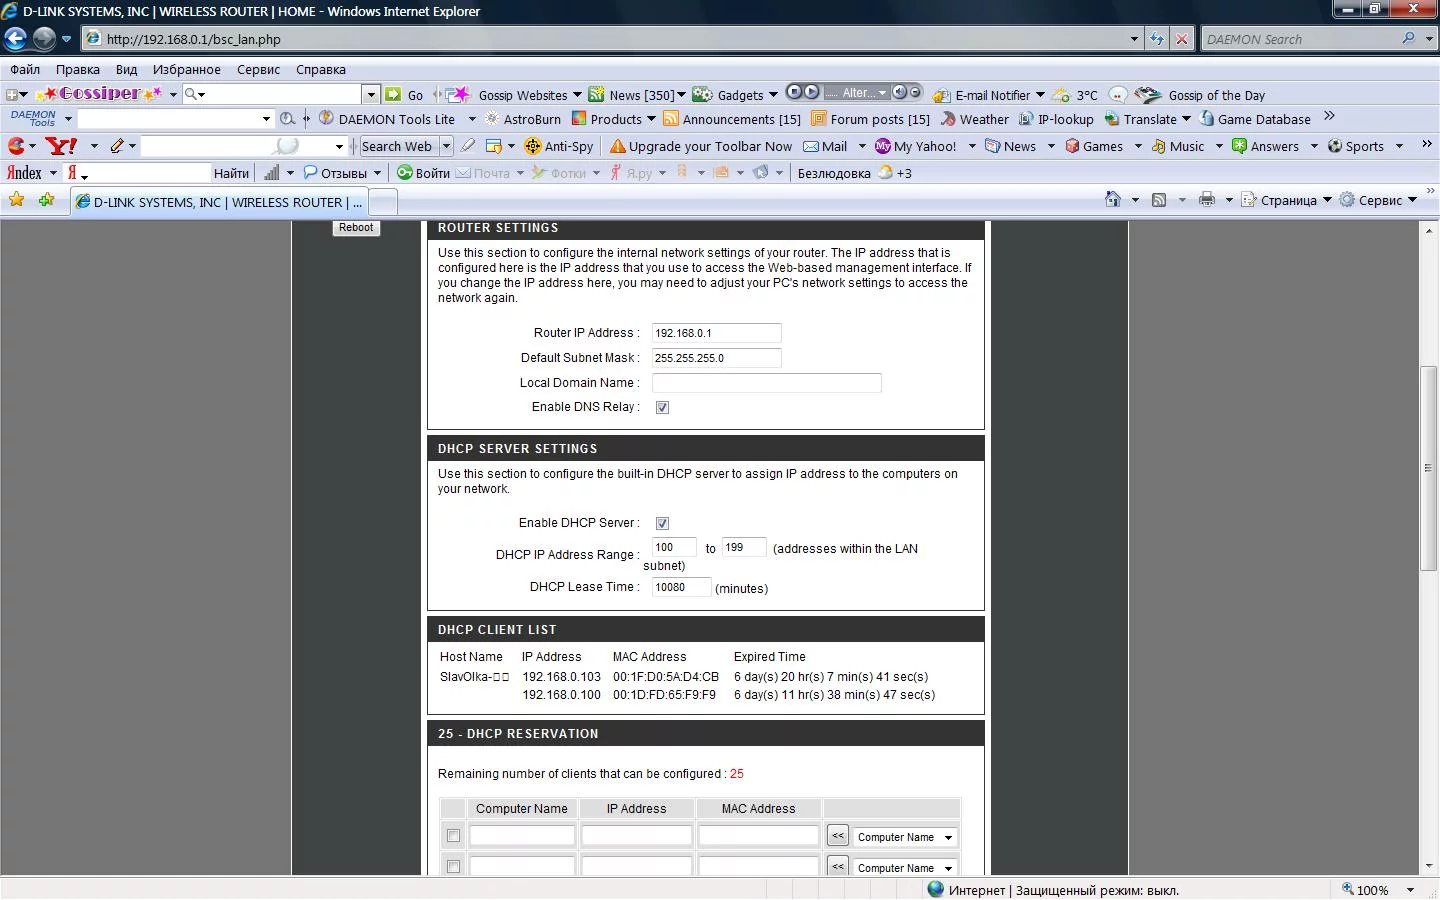1440x900 pixels.
Task: Open the Справка menu
Action: pos(320,69)
